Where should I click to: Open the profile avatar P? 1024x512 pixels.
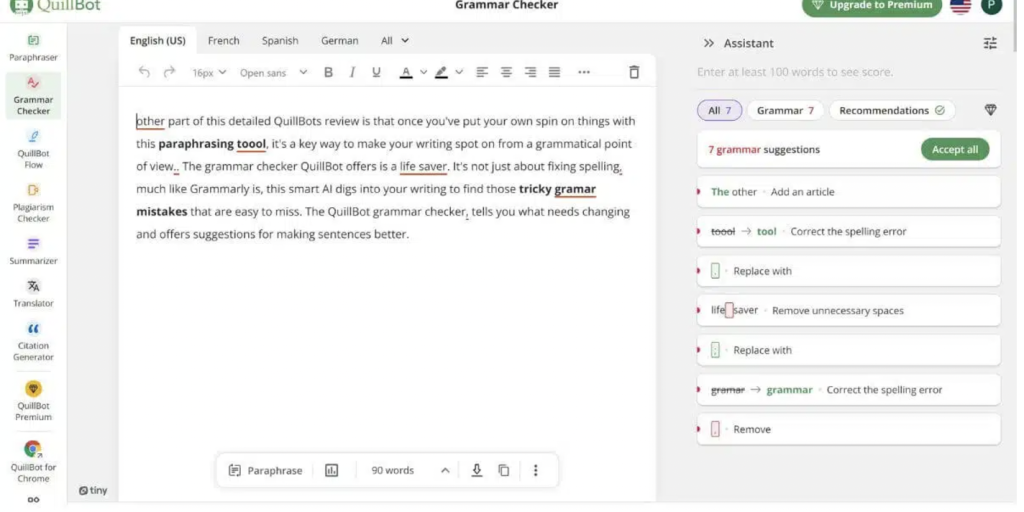coord(991,5)
